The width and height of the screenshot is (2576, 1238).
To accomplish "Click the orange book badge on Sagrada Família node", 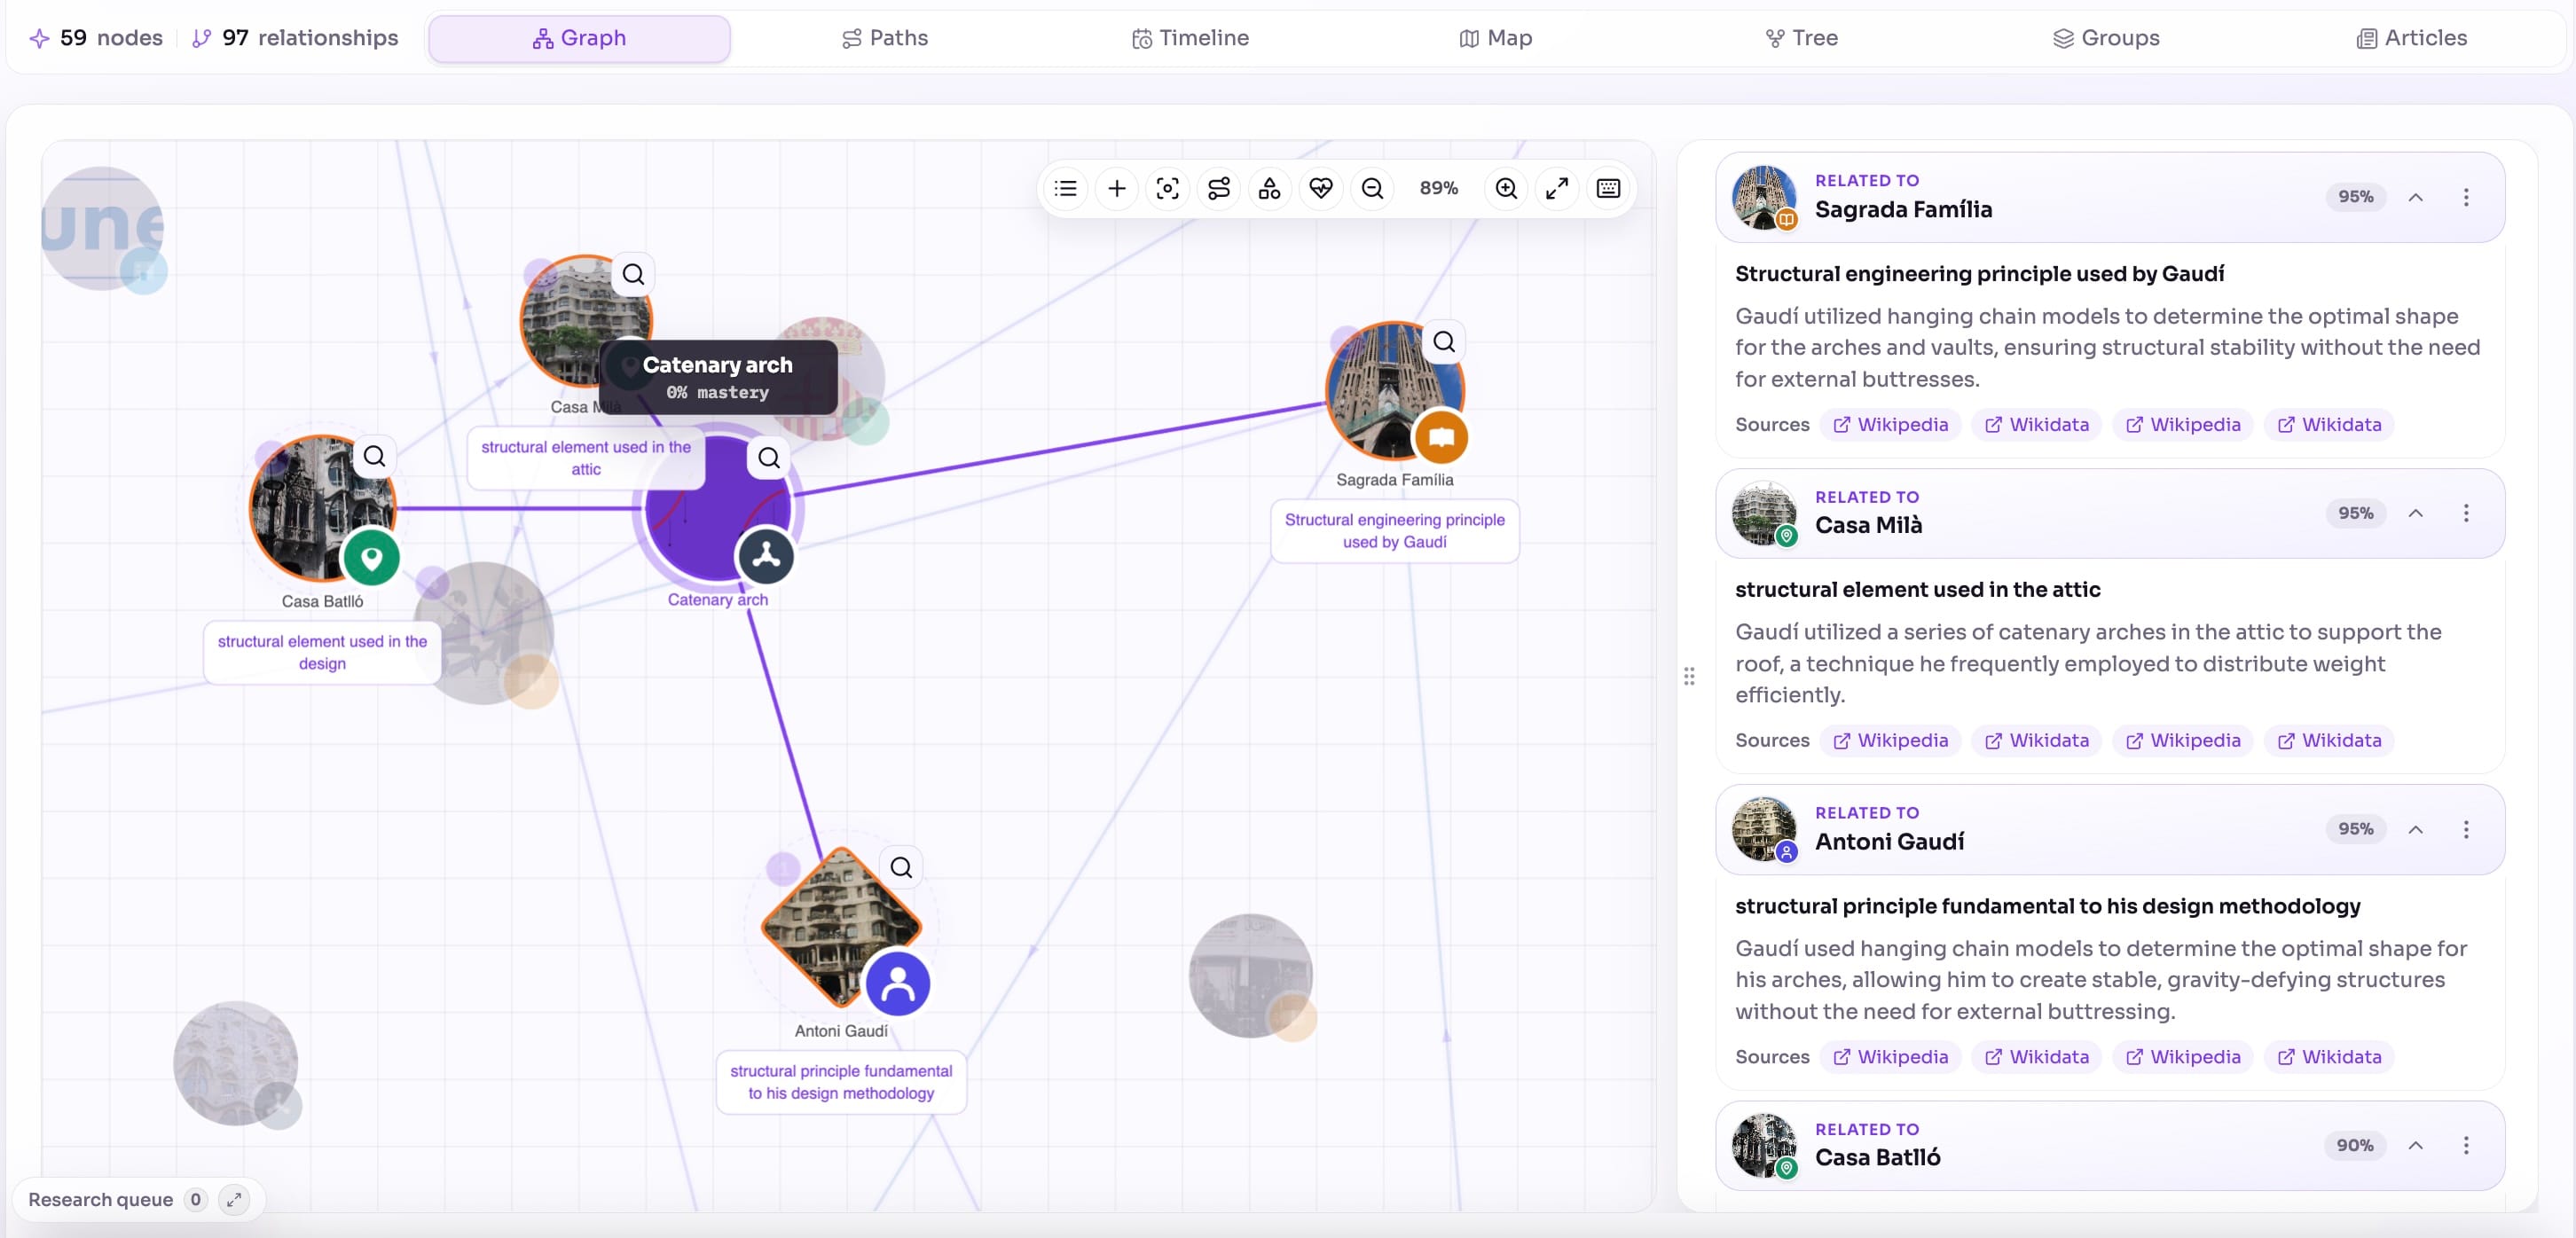I will click(1441, 437).
